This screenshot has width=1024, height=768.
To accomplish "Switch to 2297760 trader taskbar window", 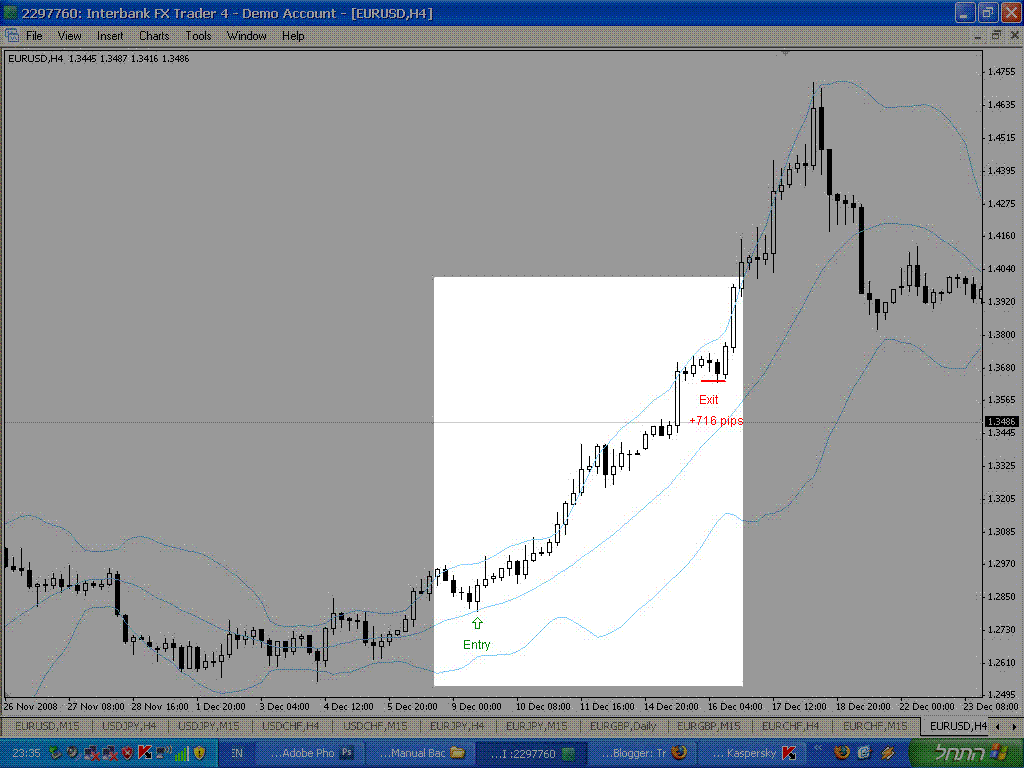I will coord(532,753).
